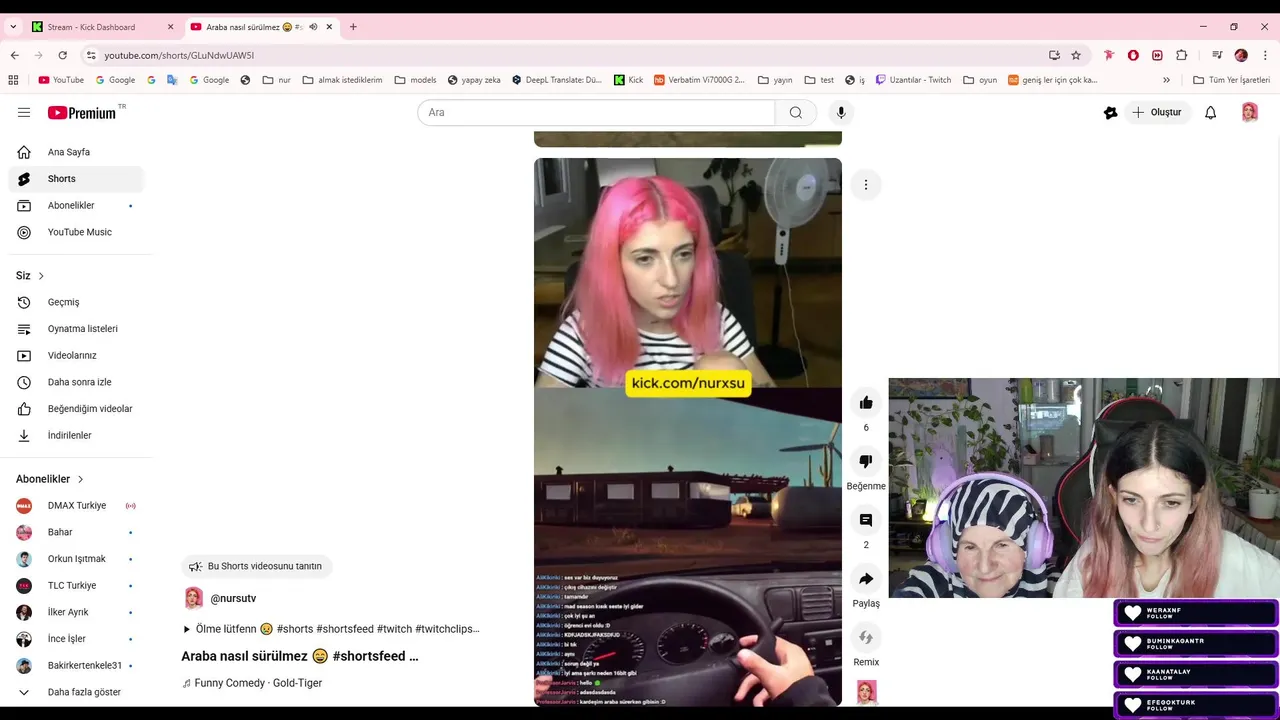This screenshot has height=720, width=1280.
Task: Share the Short via Paylaş
Action: click(866, 579)
